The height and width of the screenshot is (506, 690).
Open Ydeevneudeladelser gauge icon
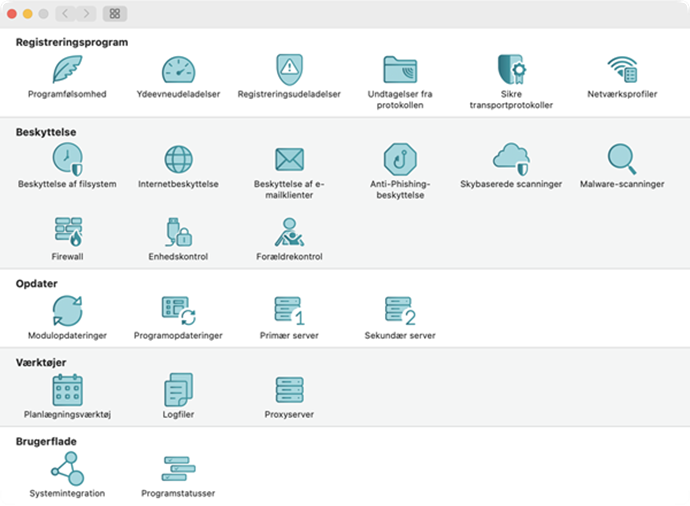178,70
